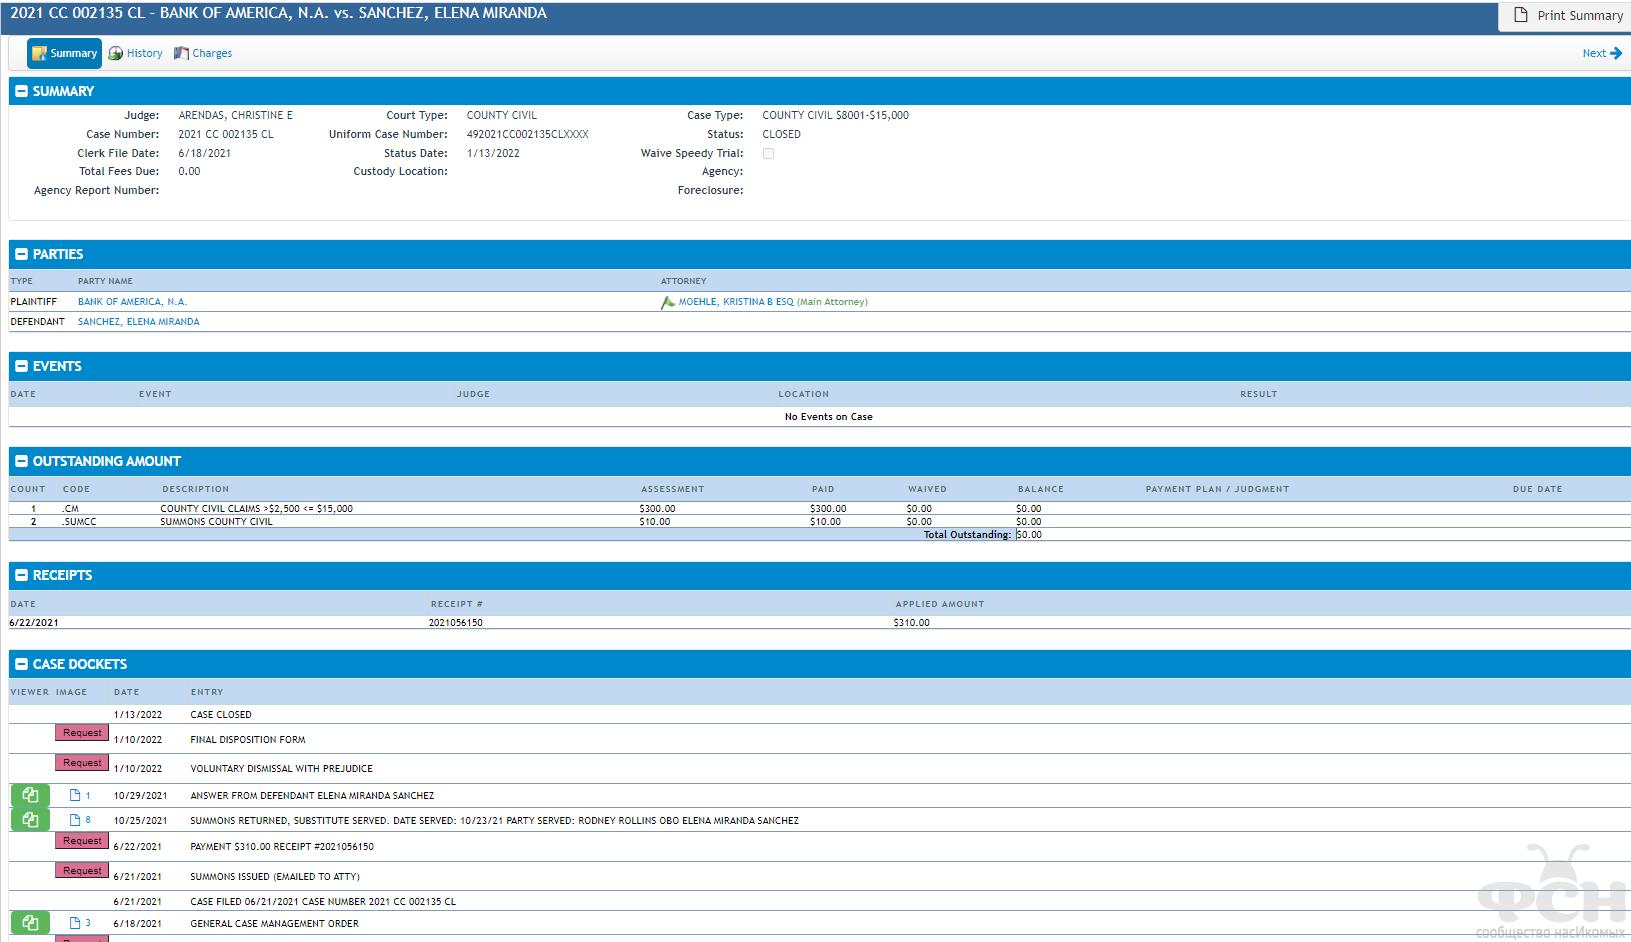Click the History tab icon
This screenshot has width=1631, height=942.
pyautogui.click(x=115, y=53)
